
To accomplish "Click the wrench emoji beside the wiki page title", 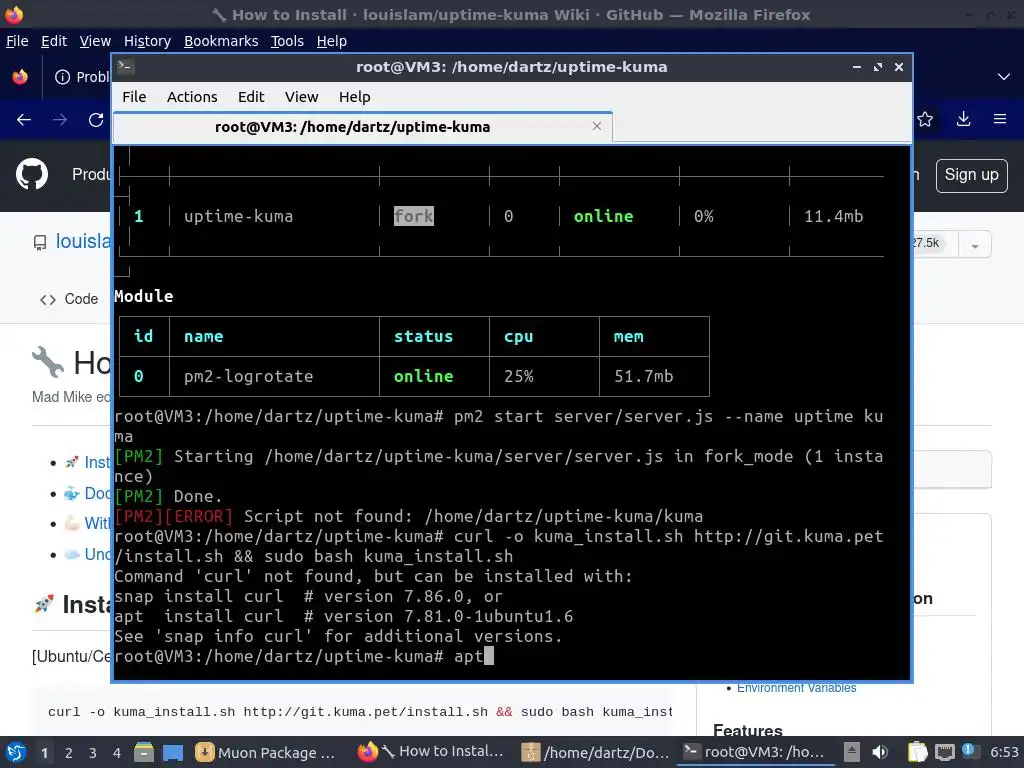I will pos(48,362).
